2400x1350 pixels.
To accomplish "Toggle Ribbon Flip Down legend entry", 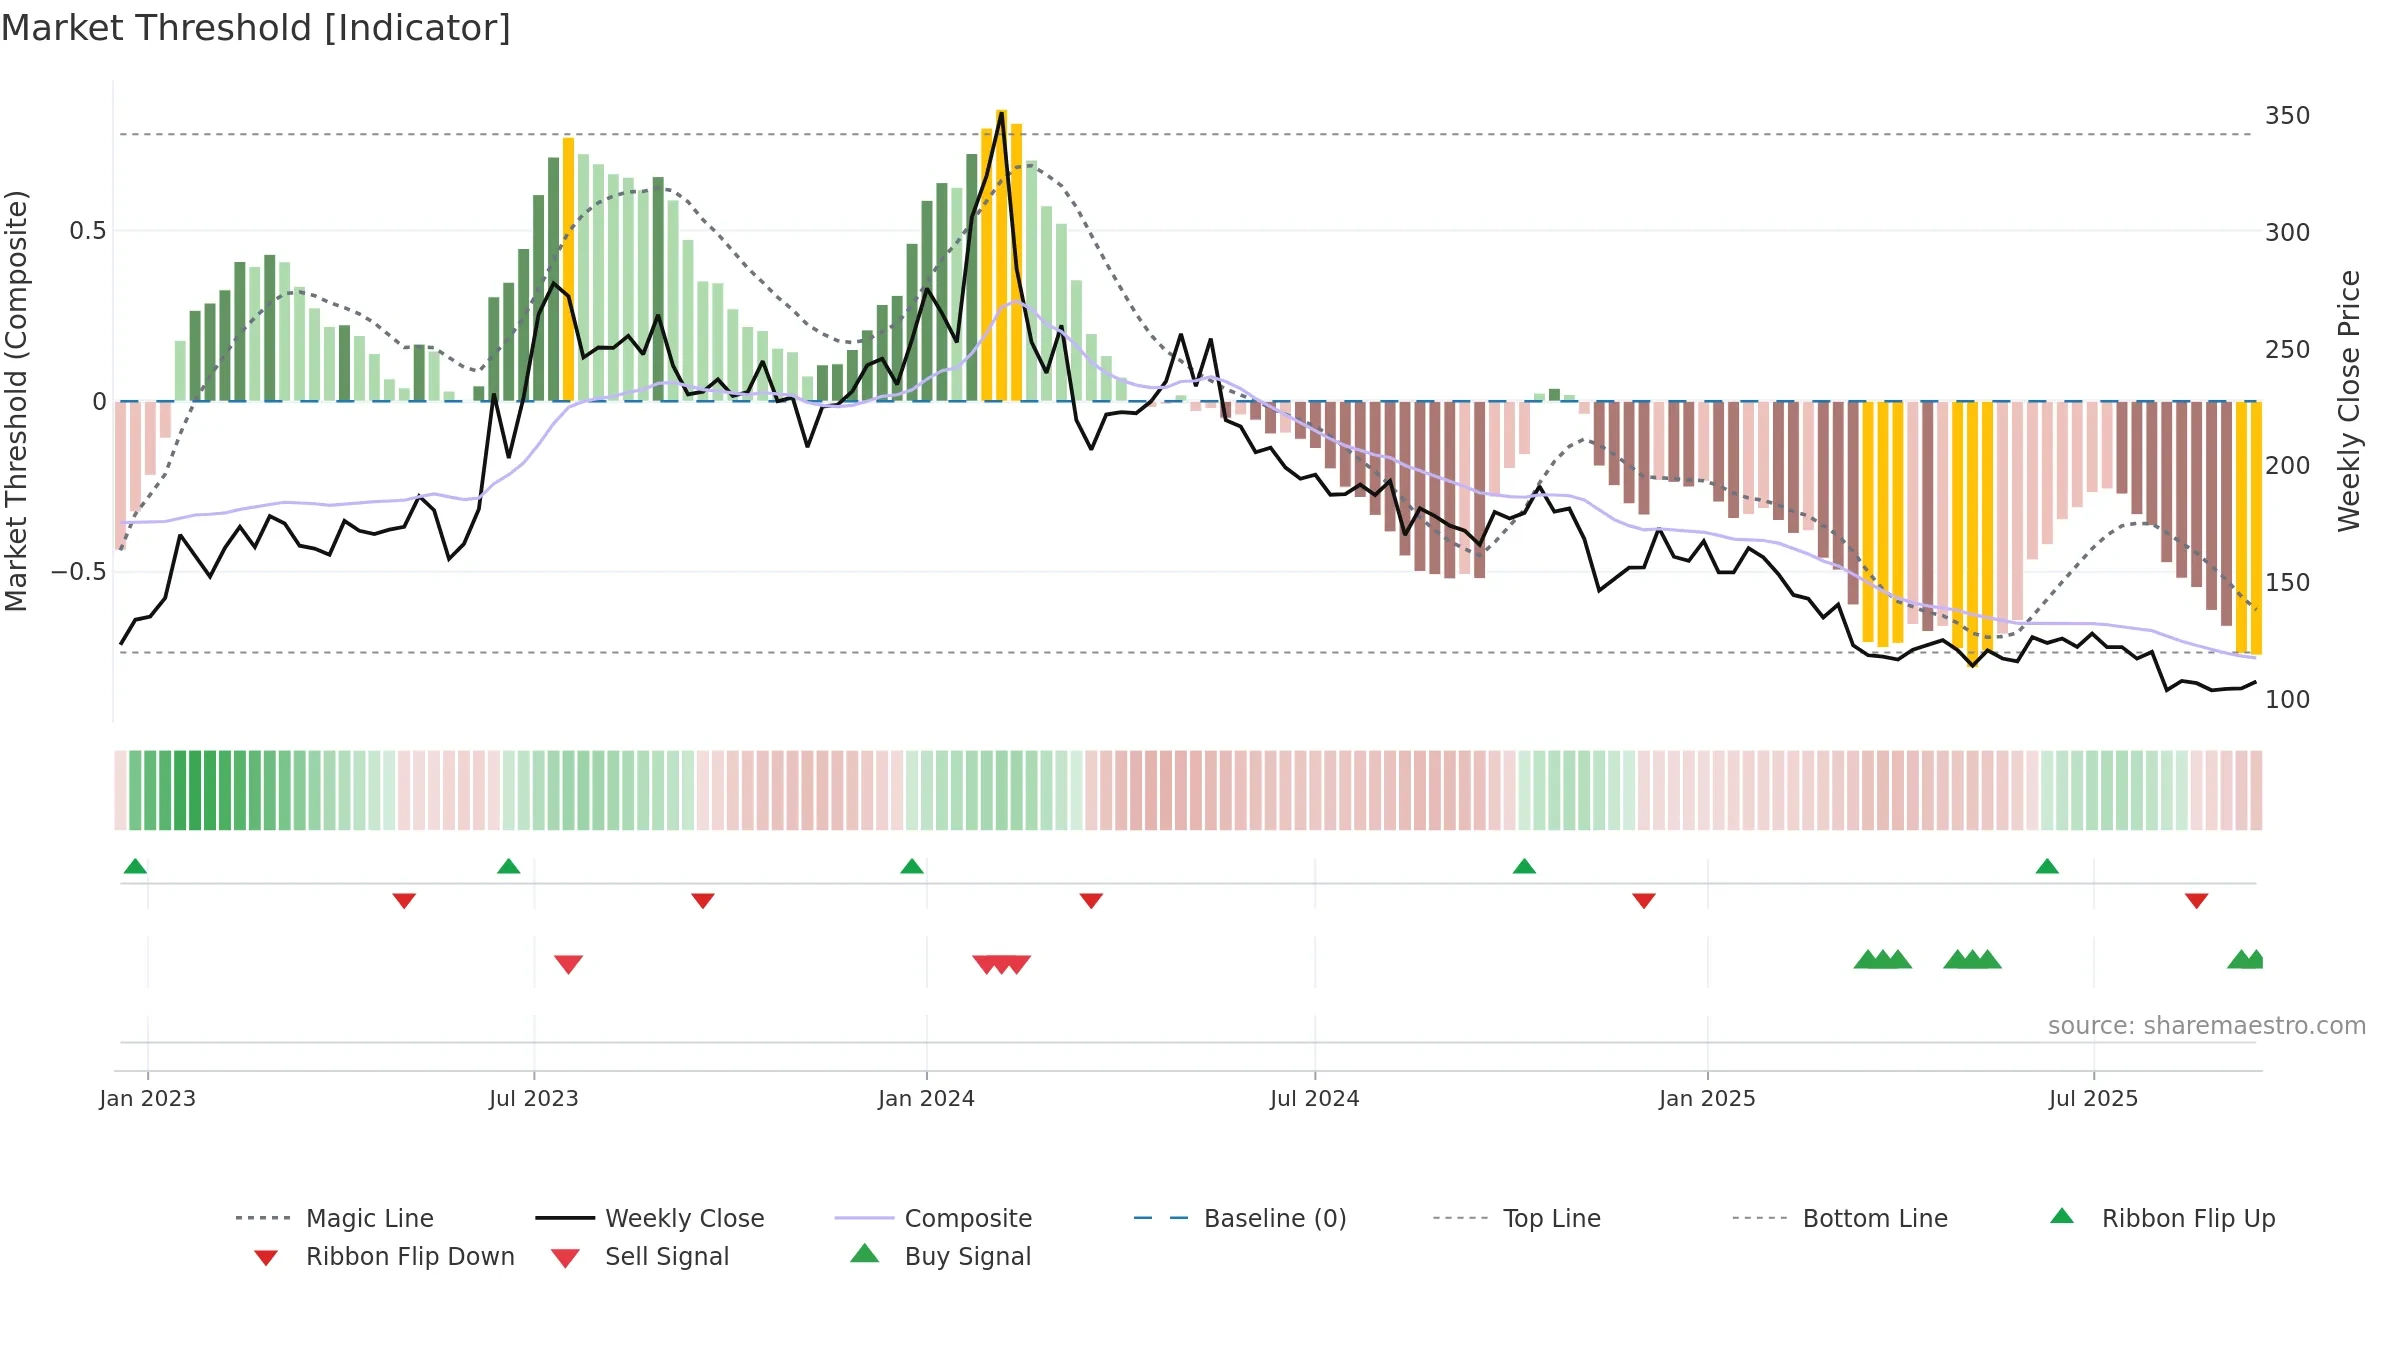I will pyautogui.click(x=384, y=1256).
